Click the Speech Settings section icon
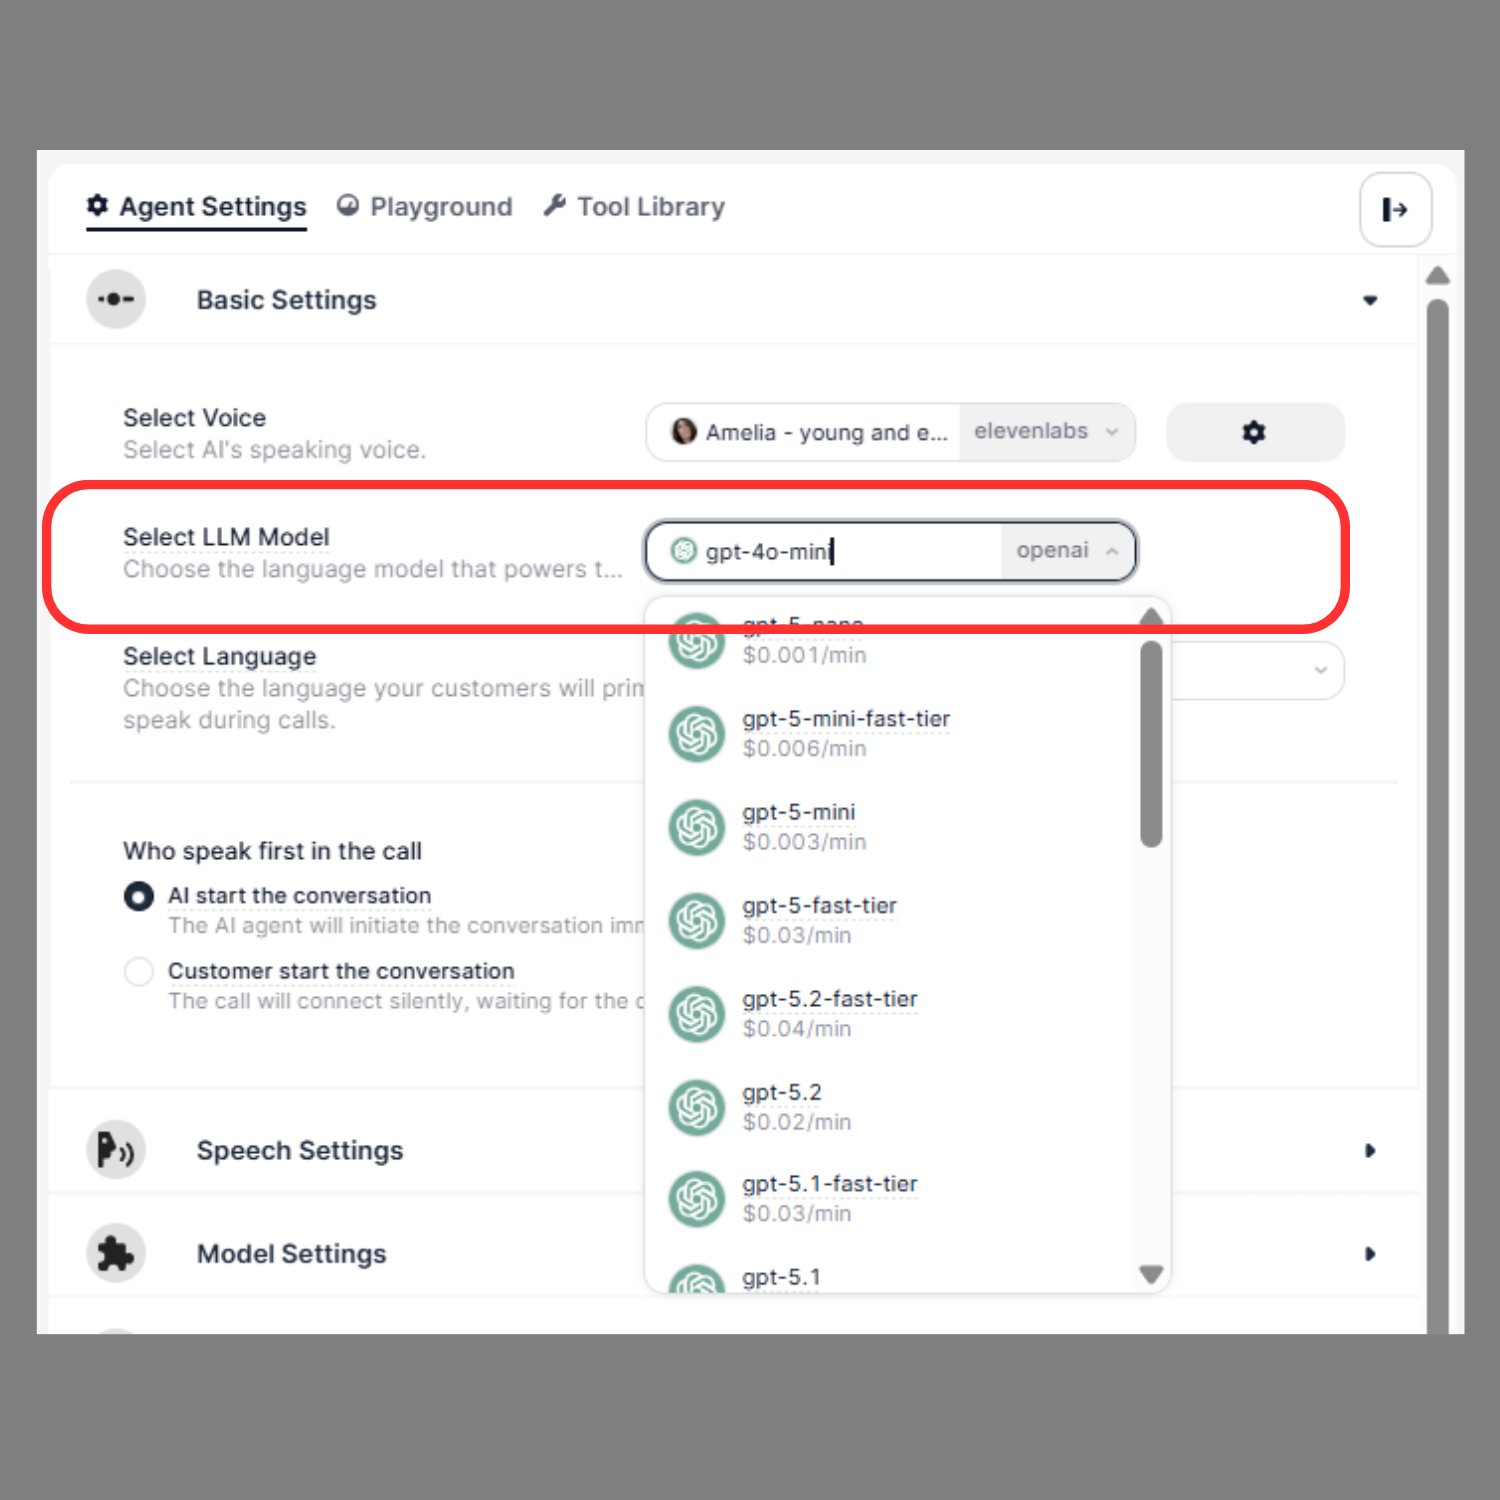 (x=116, y=1150)
